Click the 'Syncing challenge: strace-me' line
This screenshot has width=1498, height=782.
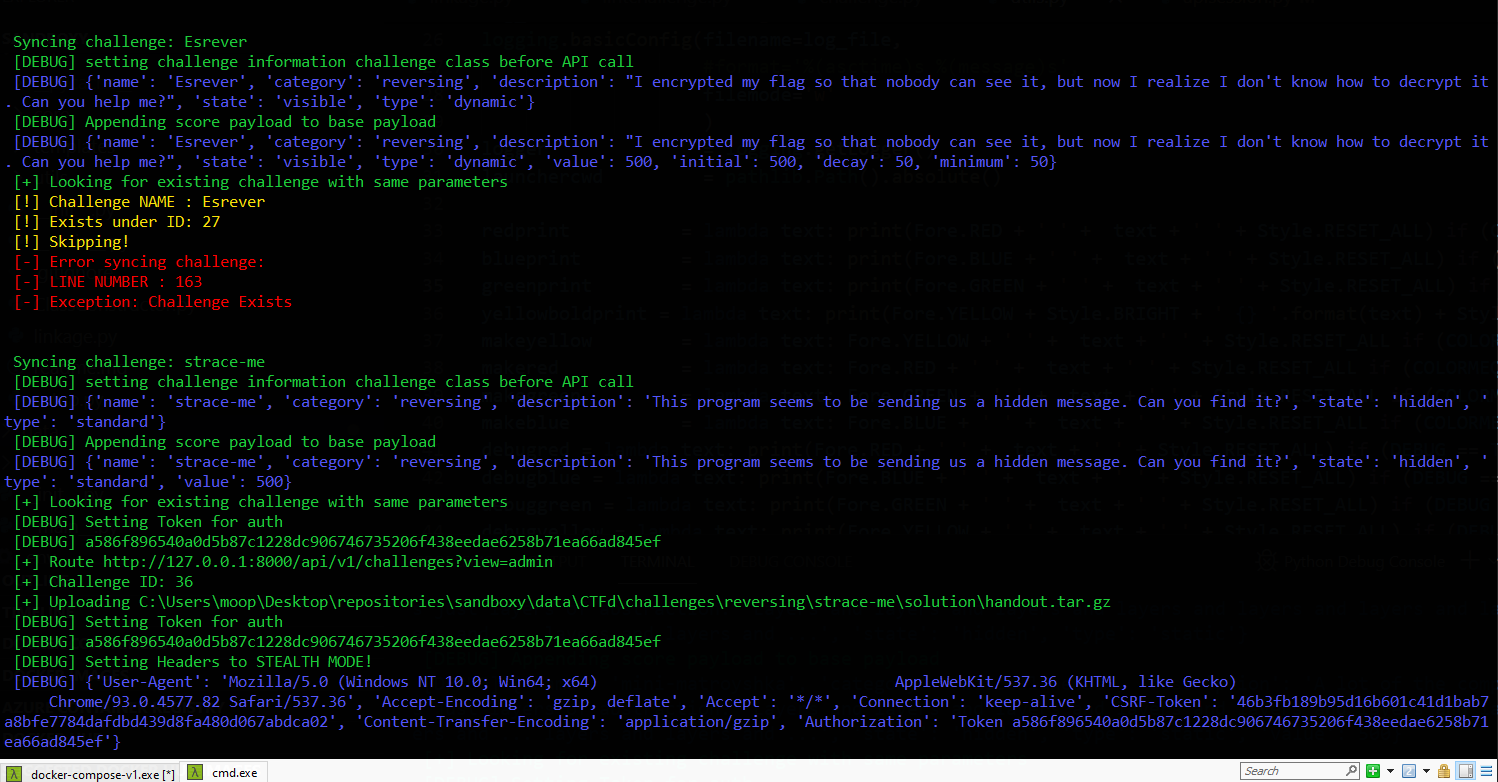[x=139, y=362]
